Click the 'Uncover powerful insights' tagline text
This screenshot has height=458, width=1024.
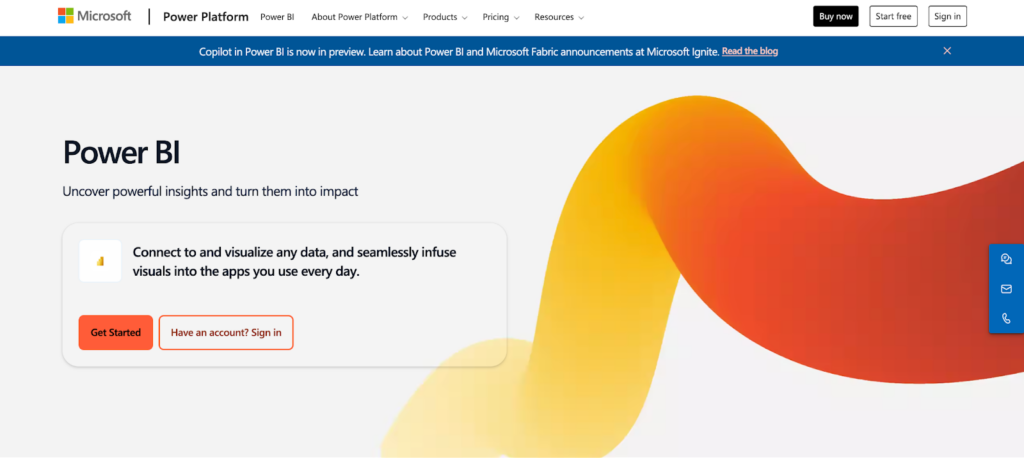tap(210, 191)
